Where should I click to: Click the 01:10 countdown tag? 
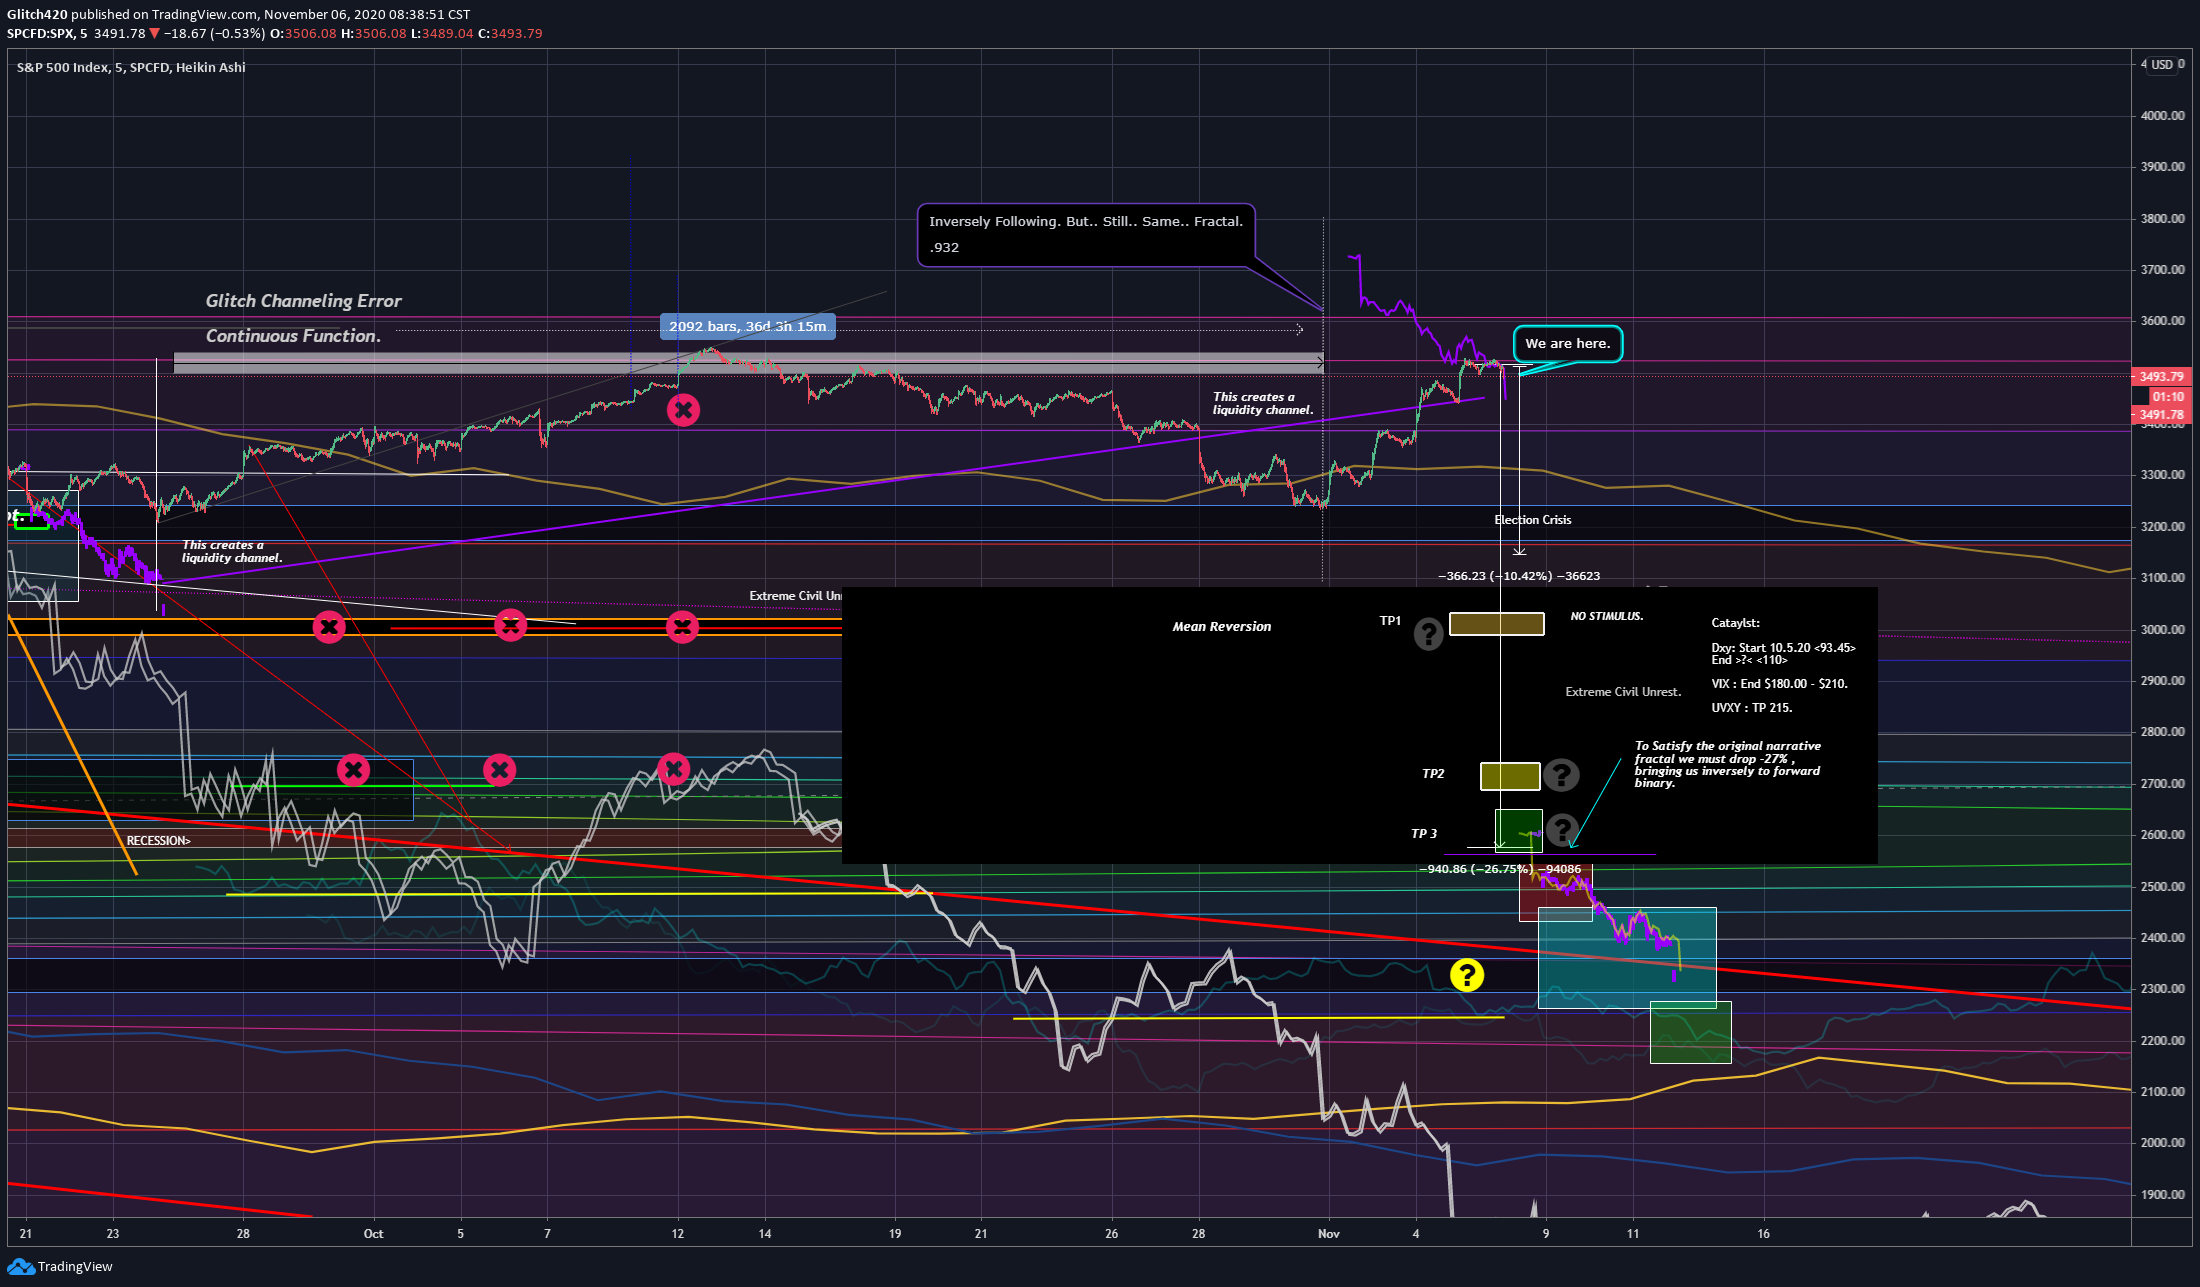2167,397
